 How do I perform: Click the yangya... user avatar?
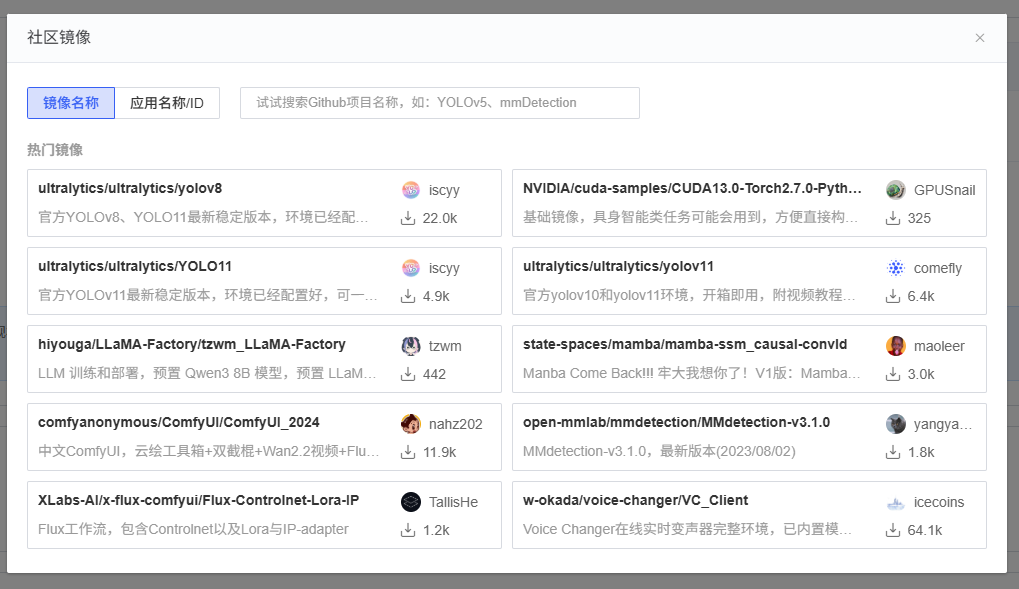point(896,424)
